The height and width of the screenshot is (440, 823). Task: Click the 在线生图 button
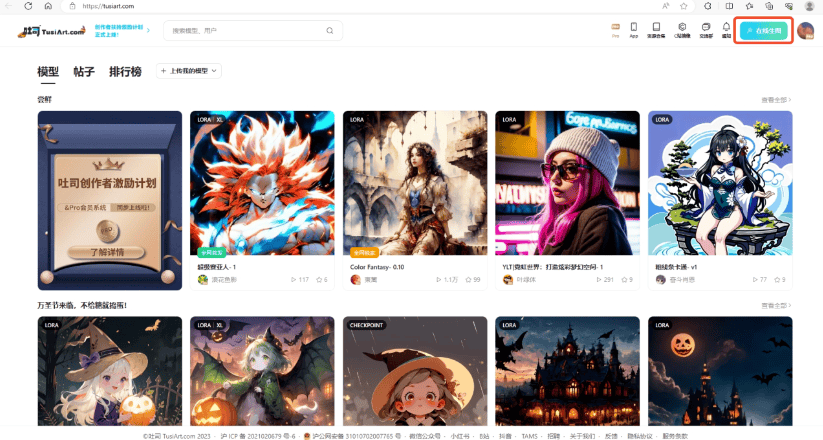click(765, 31)
